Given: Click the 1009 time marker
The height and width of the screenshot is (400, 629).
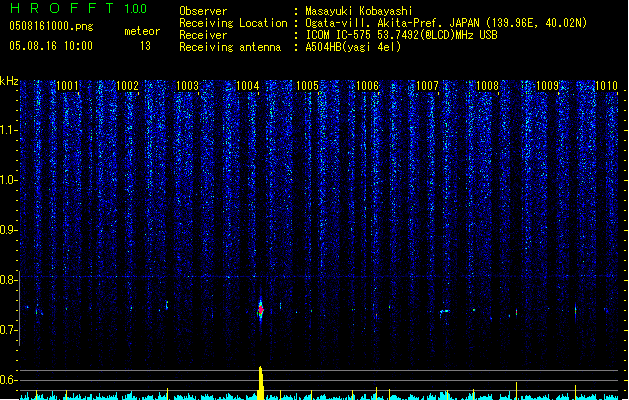Looking at the screenshot, I should (548, 86).
